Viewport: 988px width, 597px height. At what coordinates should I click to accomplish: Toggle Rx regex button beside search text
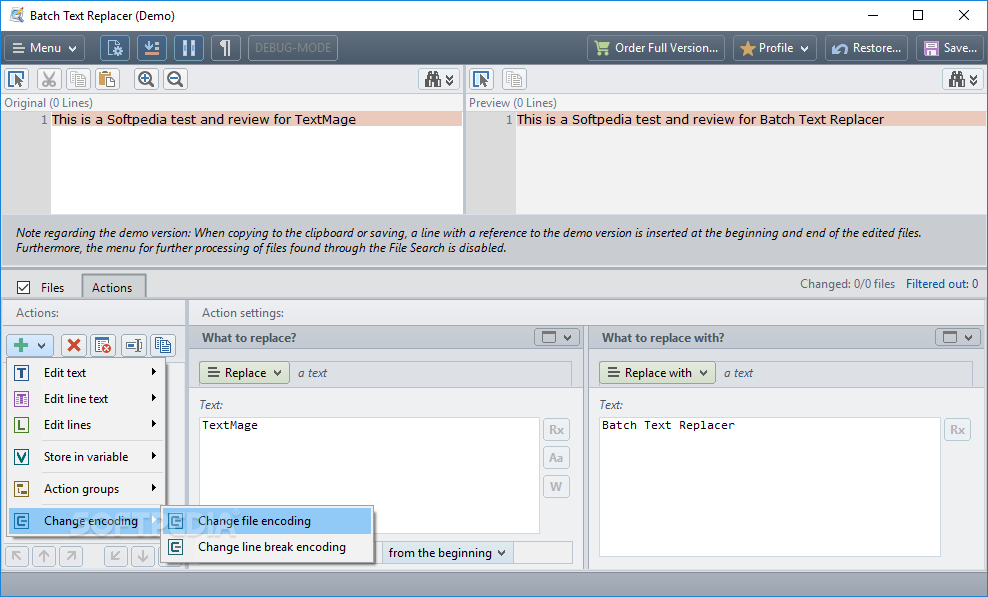click(556, 430)
